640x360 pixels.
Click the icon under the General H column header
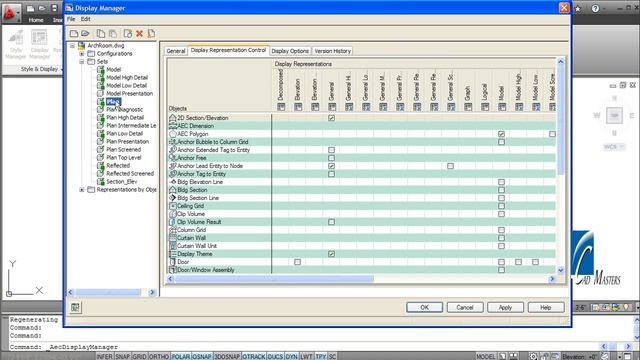(x=349, y=107)
